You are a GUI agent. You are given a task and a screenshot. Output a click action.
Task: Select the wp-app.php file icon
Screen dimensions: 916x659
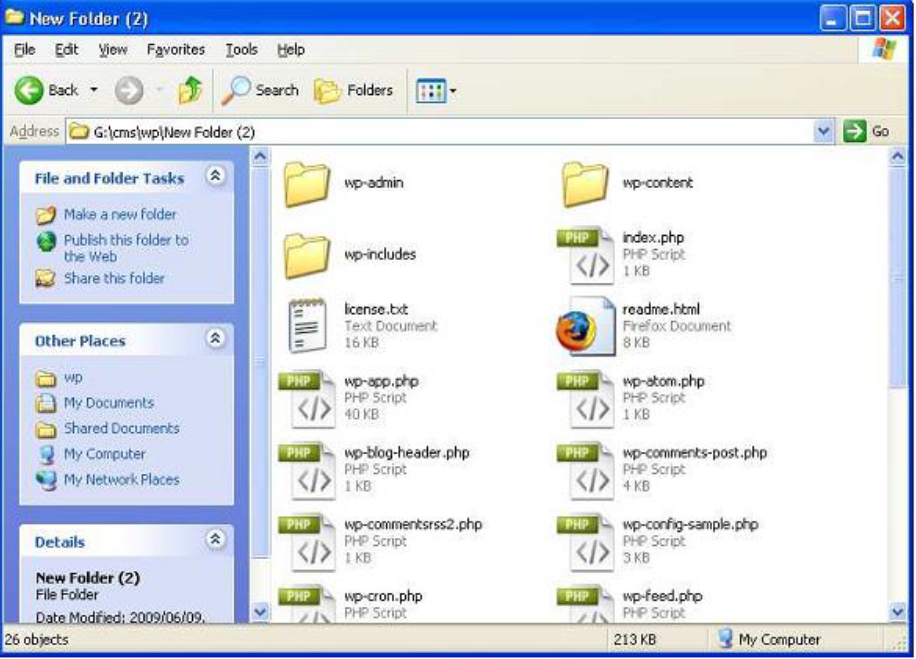307,399
